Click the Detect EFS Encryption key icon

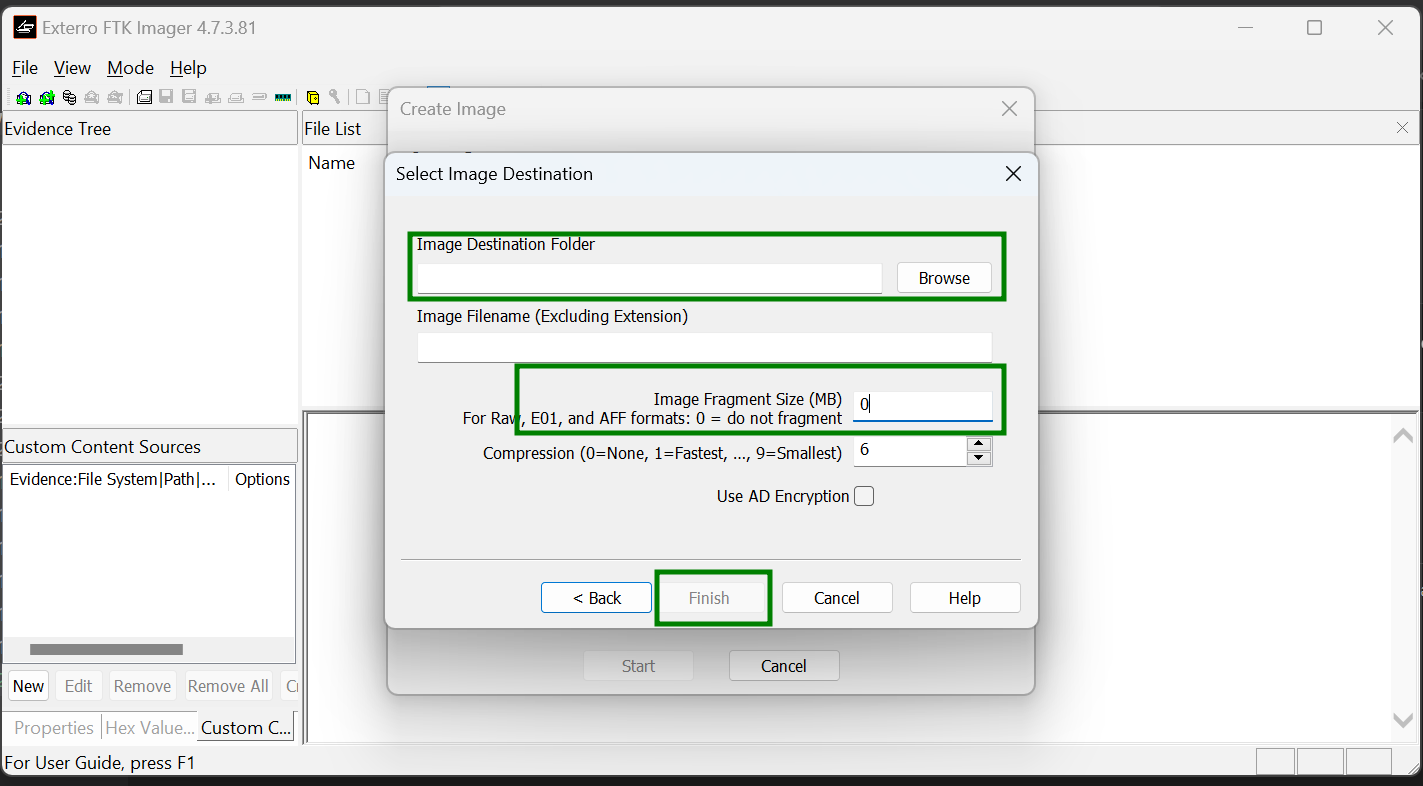[335, 97]
